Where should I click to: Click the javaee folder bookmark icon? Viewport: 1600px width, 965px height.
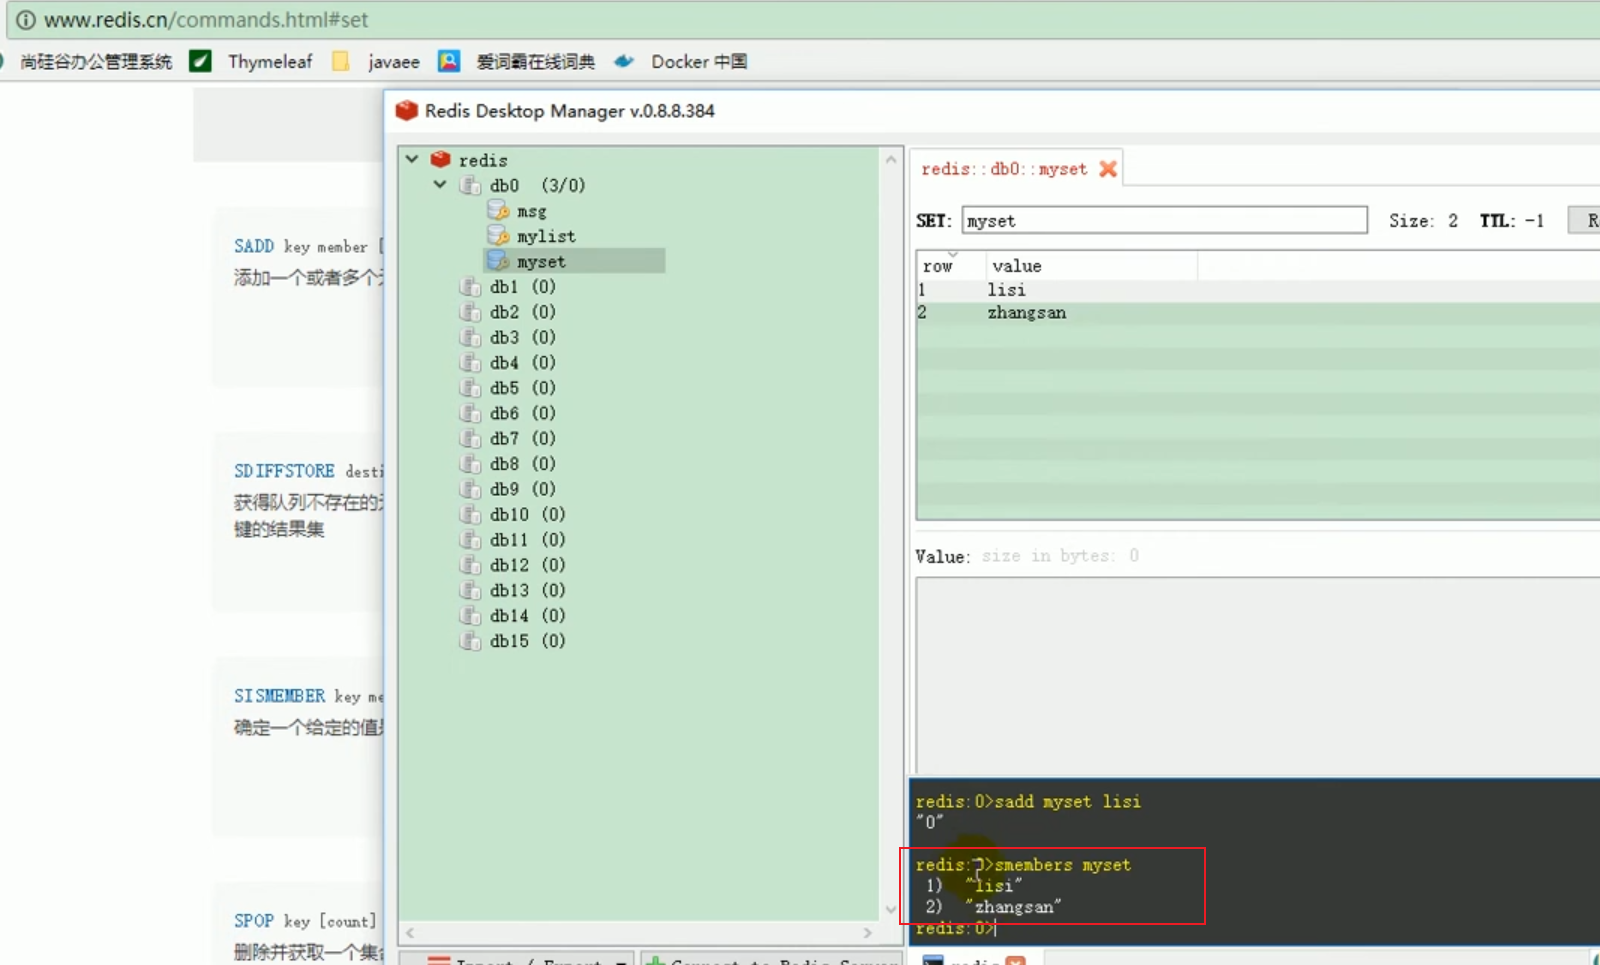pyautogui.click(x=341, y=61)
